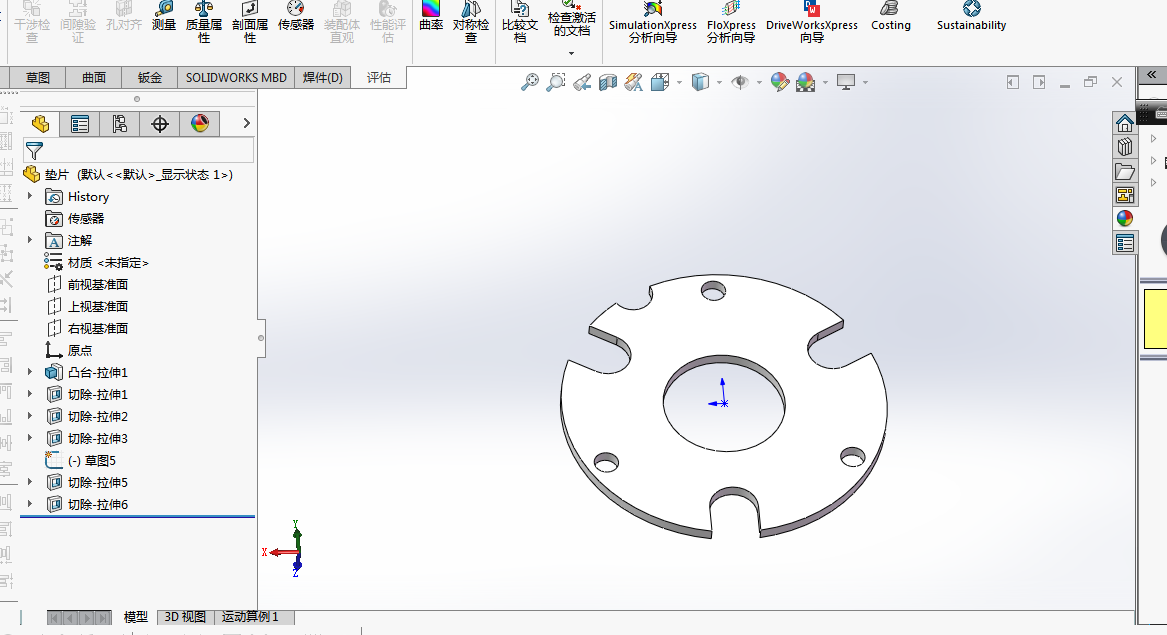Switch to DisplayManager tab
The width and height of the screenshot is (1167, 635).
pyautogui.click(x=199, y=124)
